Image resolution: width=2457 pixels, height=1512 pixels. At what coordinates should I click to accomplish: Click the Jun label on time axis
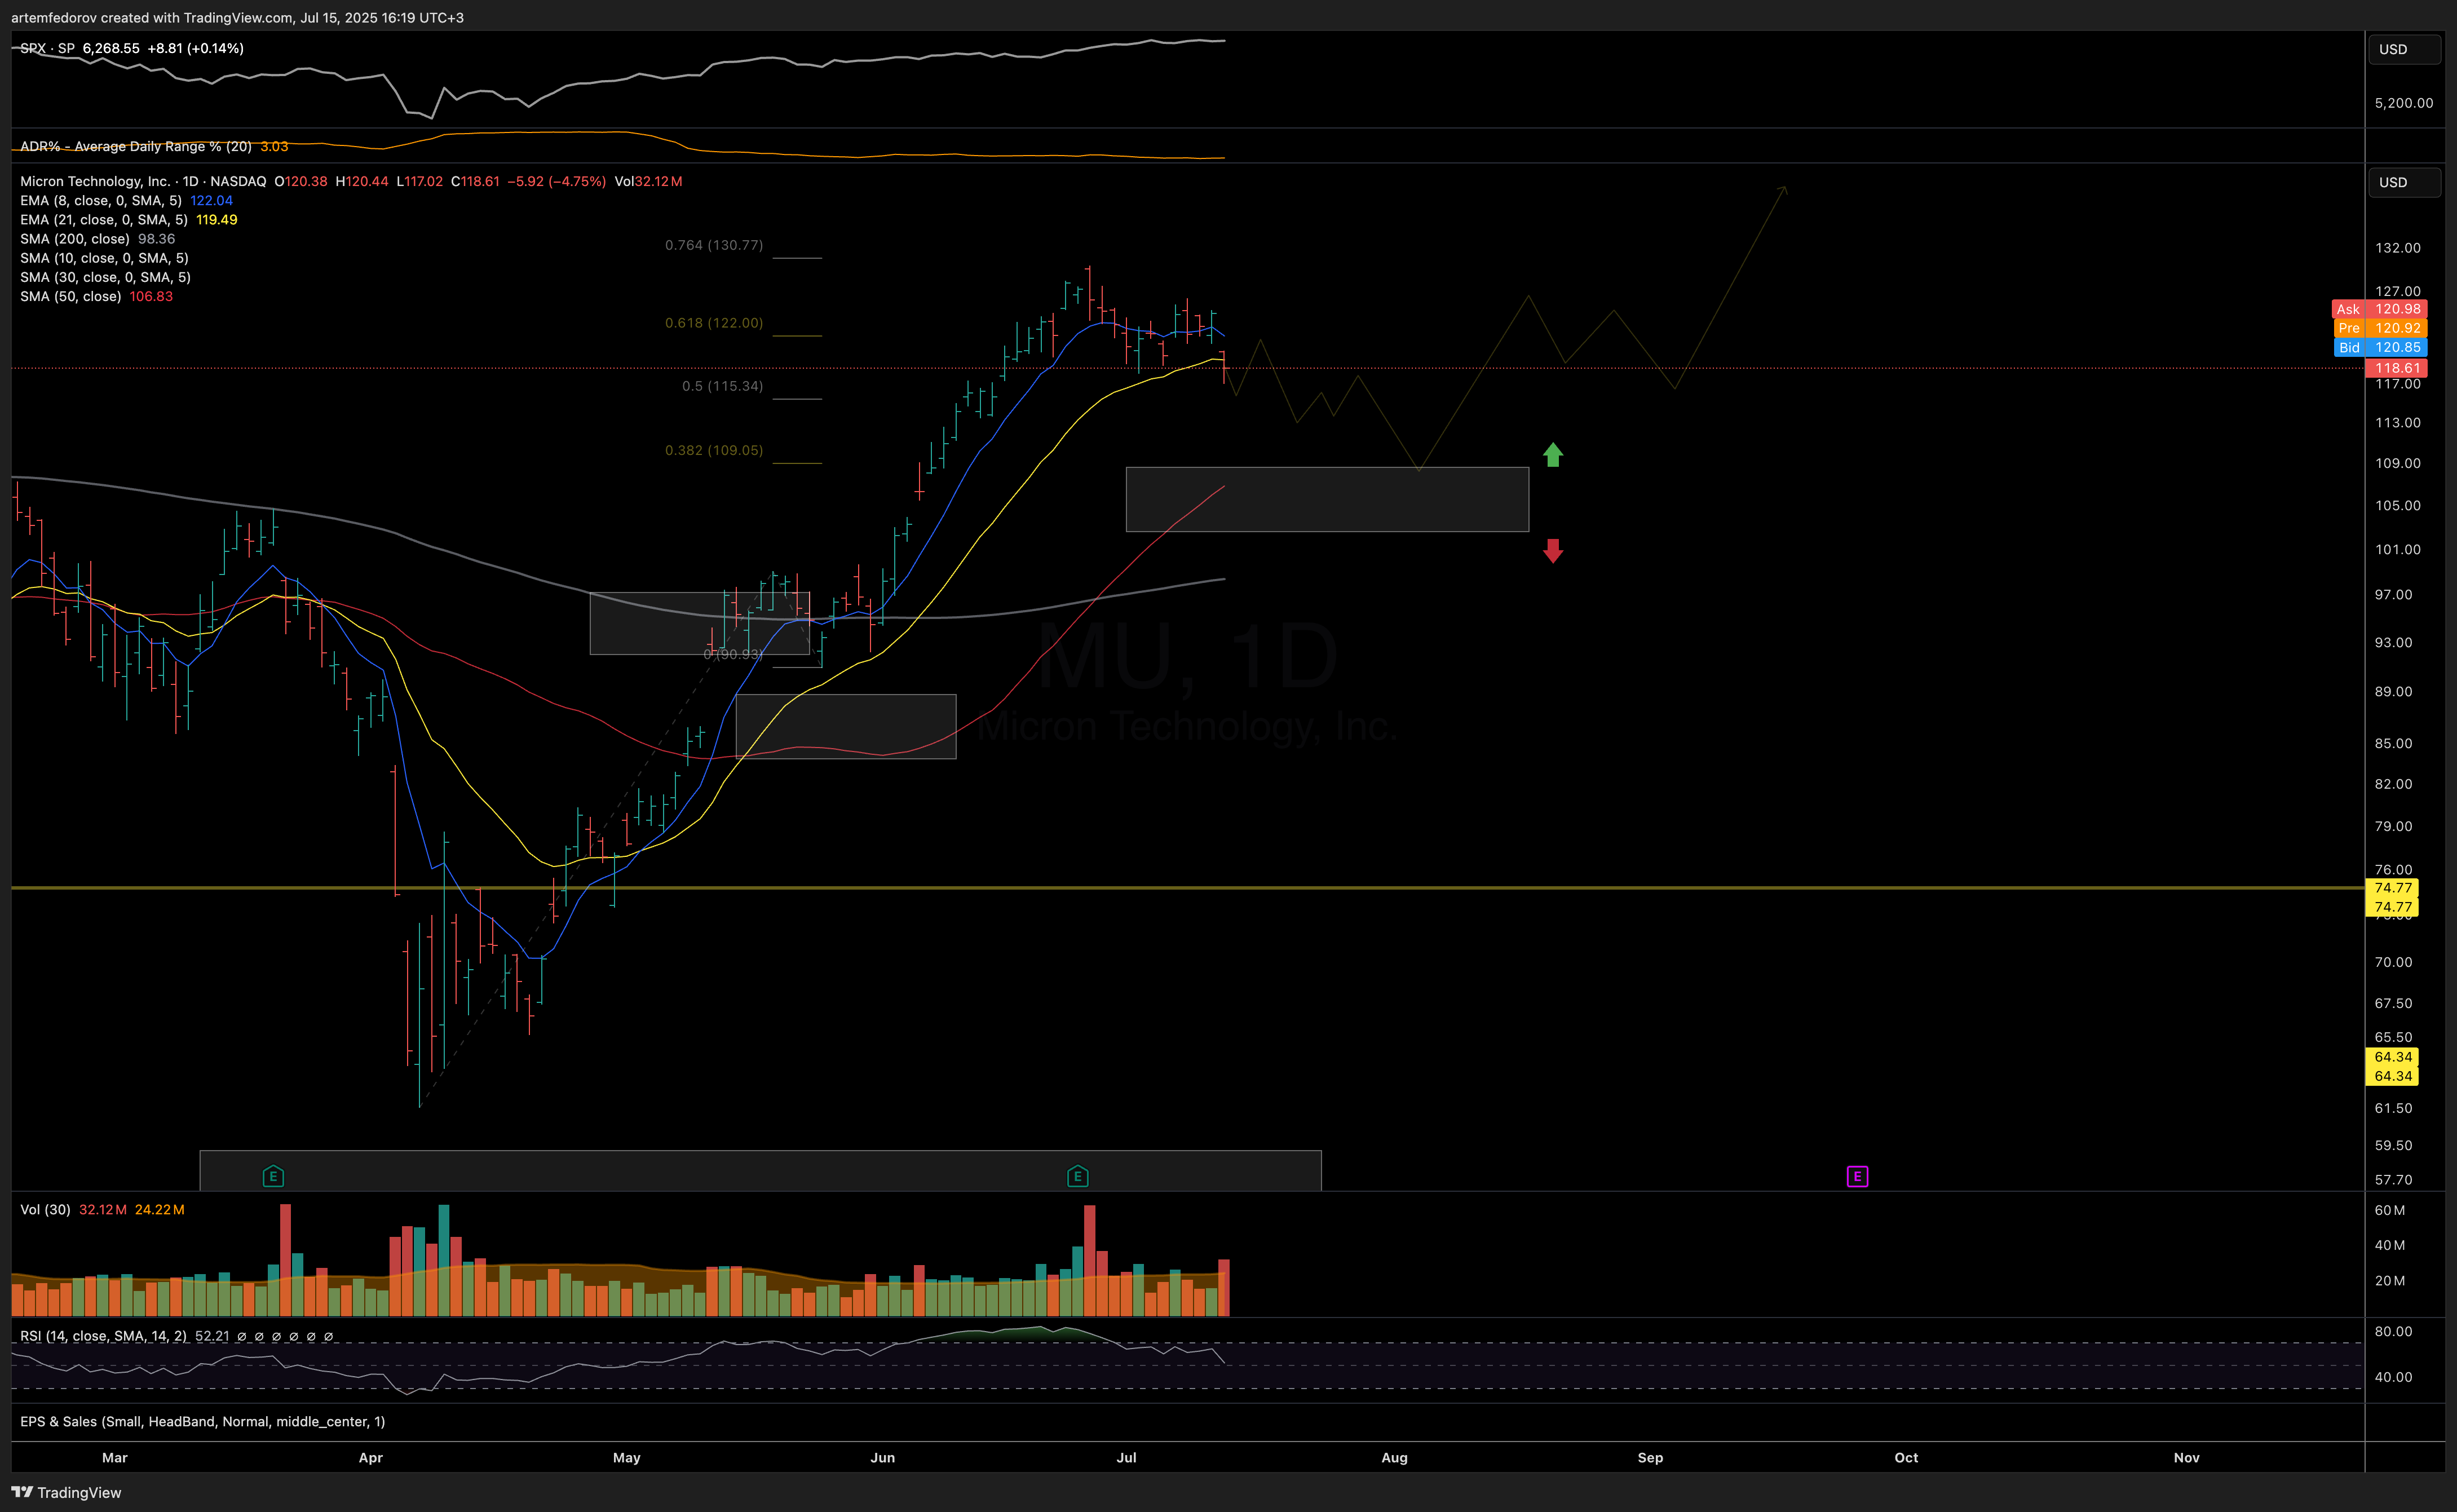(883, 1457)
